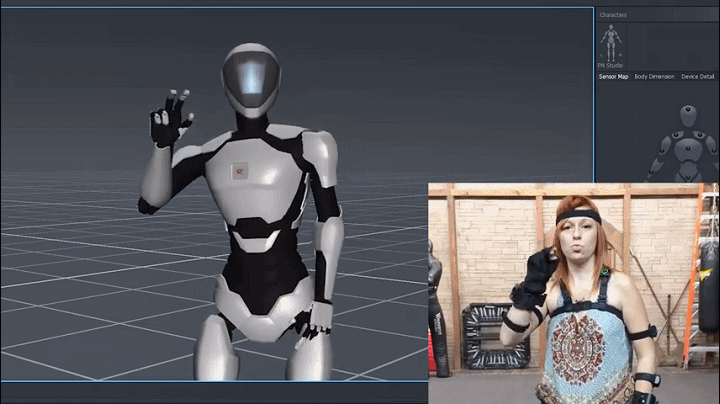
Task: Open the Device Detail tab
Action: (x=698, y=77)
